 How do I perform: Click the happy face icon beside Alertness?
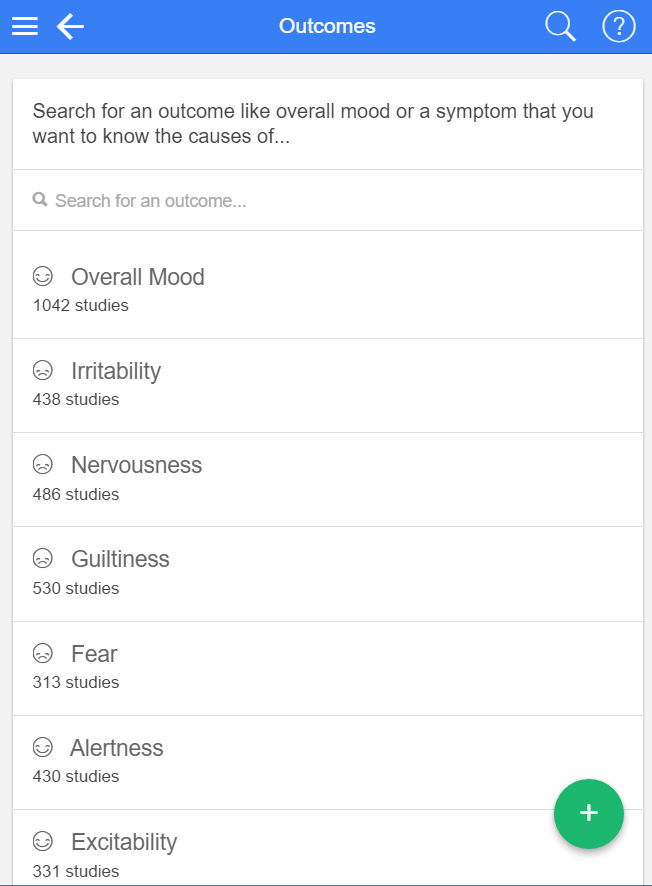42,748
